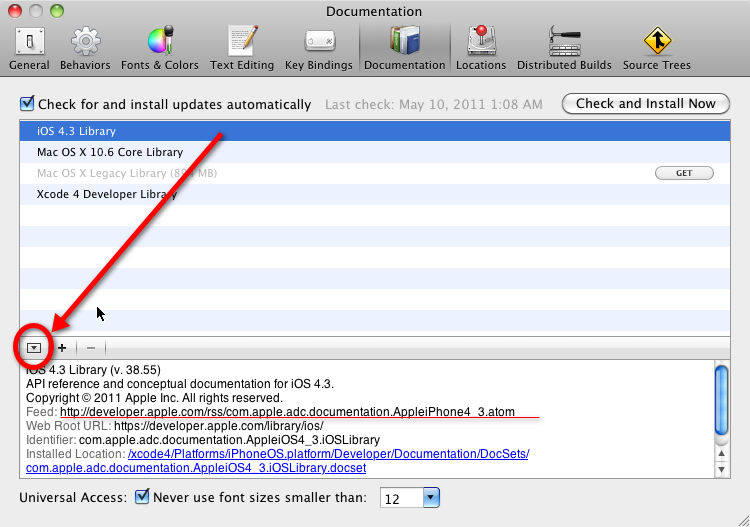Click the Last check date text
This screenshot has height=527, width=750.
click(434, 104)
